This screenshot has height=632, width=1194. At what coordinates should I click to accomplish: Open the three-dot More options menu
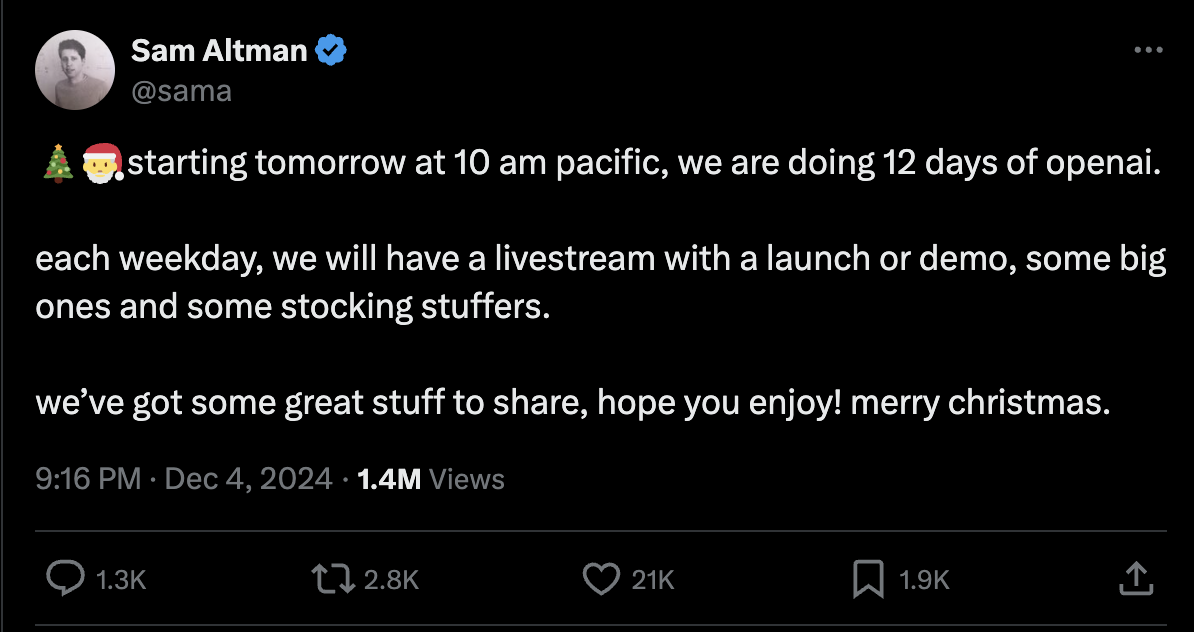[1148, 51]
